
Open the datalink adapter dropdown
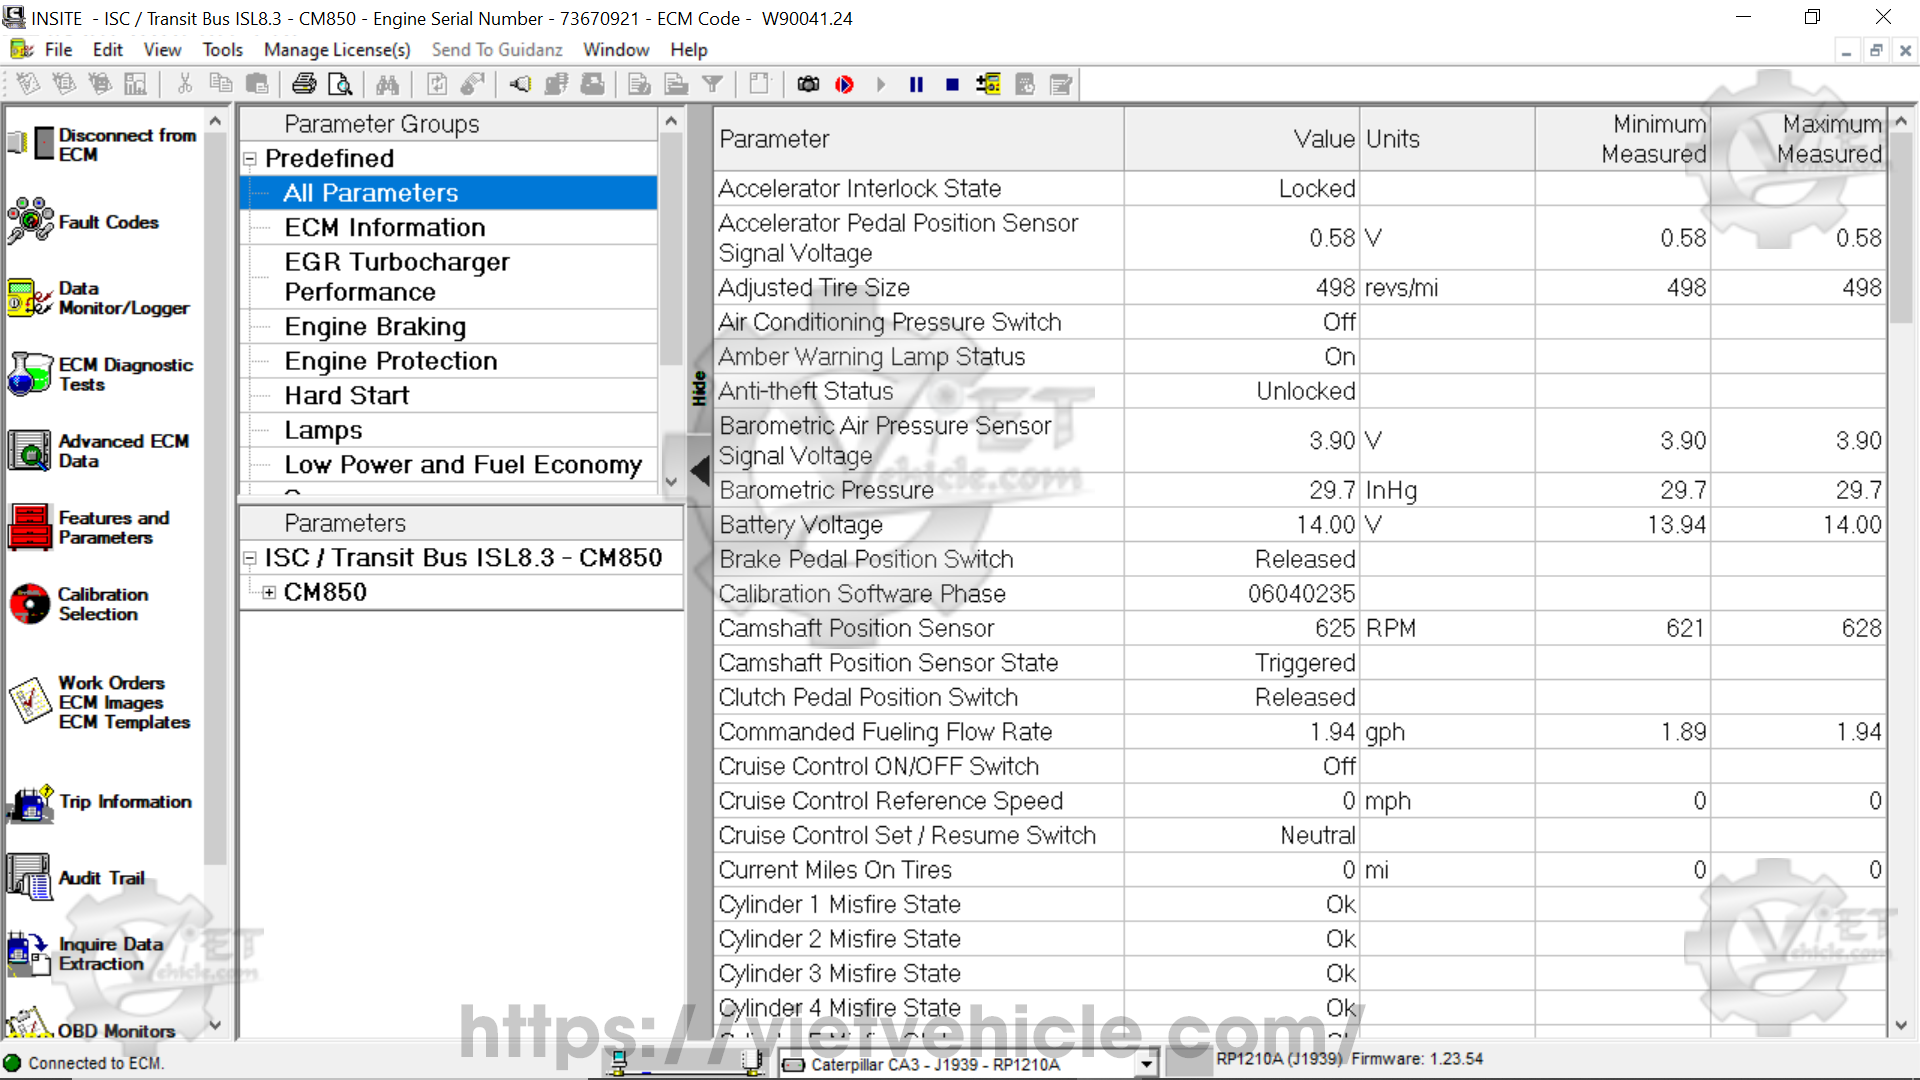pyautogui.click(x=1146, y=1064)
